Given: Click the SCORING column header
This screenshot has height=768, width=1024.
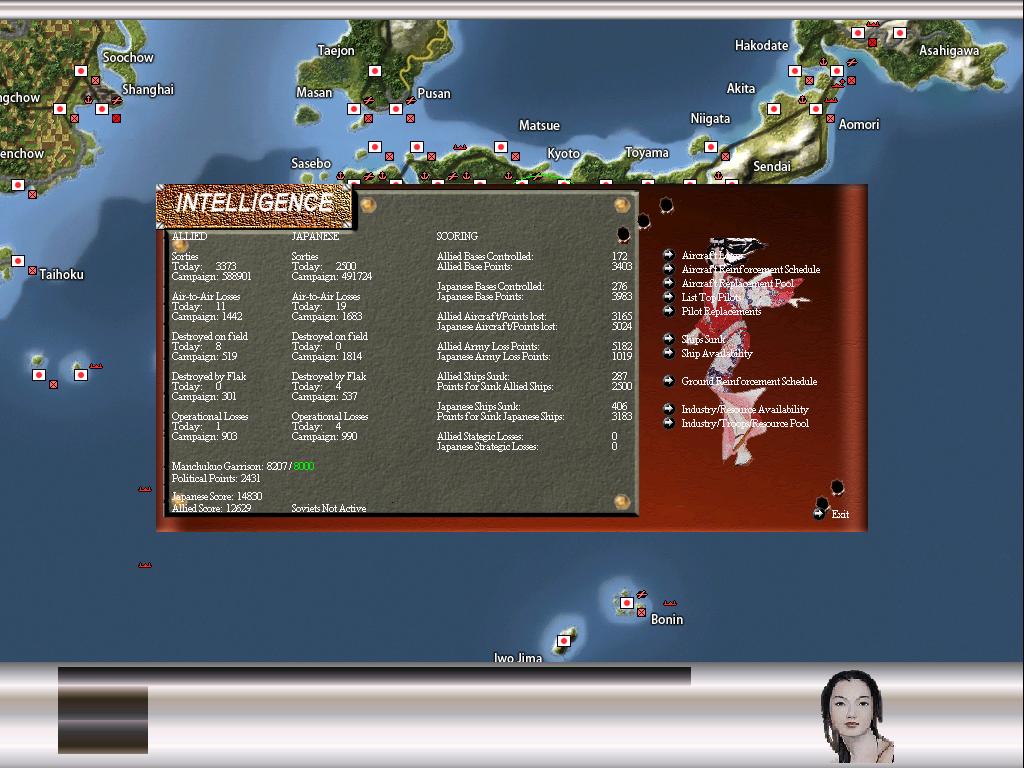Looking at the screenshot, I should tap(457, 236).
